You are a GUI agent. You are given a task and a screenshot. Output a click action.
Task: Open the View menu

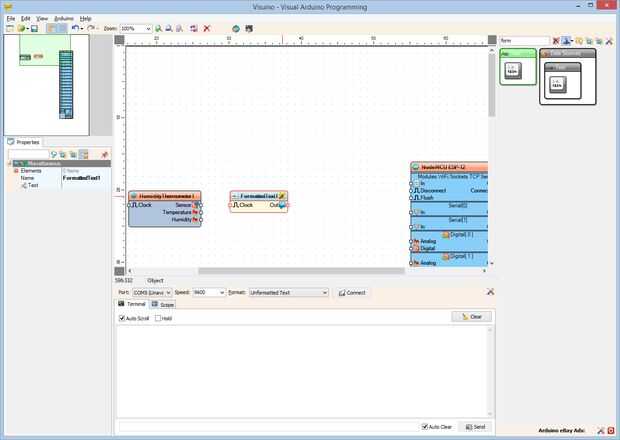[x=42, y=19]
